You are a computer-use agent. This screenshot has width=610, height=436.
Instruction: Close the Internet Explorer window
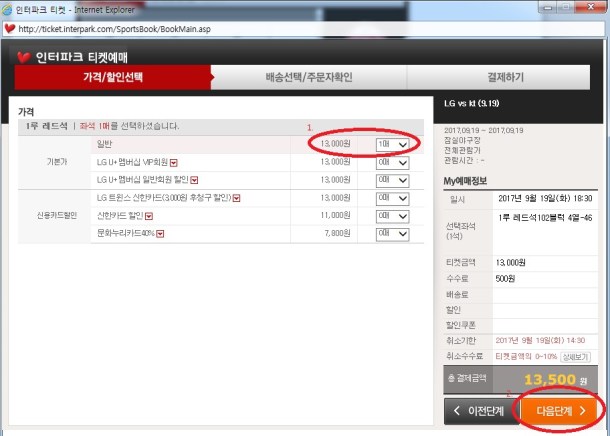(591, 7)
